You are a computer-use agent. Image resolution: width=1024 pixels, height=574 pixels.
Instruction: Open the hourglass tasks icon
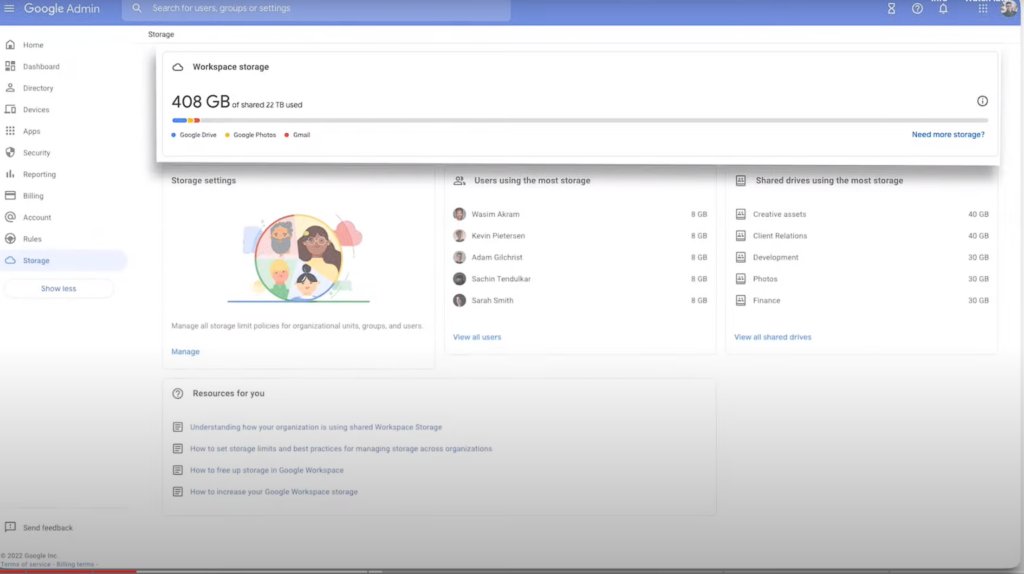click(891, 8)
